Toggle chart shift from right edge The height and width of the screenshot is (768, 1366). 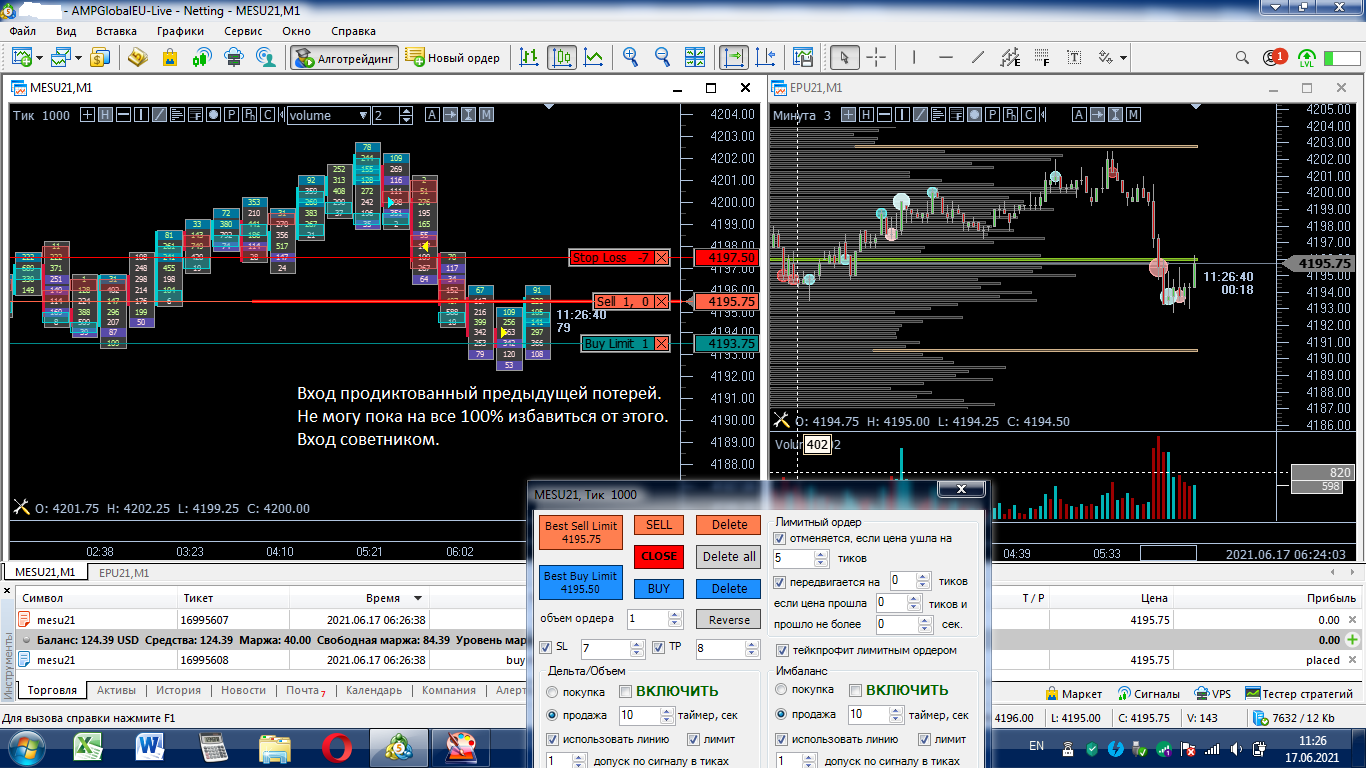pos(766,57)
